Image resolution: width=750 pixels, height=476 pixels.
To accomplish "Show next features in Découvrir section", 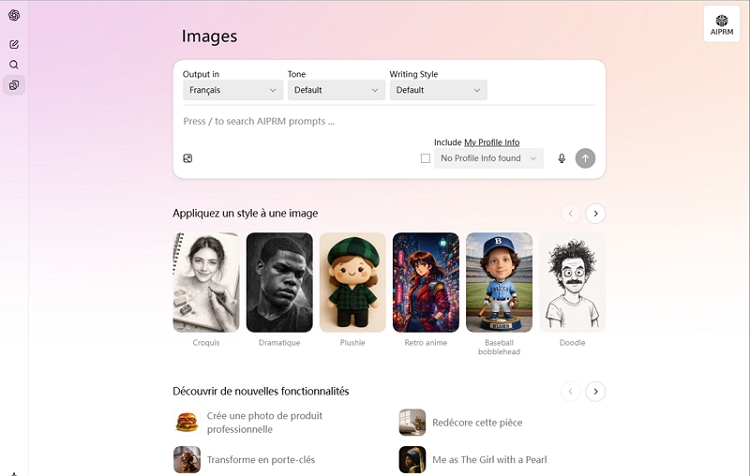I will point(596,391).
